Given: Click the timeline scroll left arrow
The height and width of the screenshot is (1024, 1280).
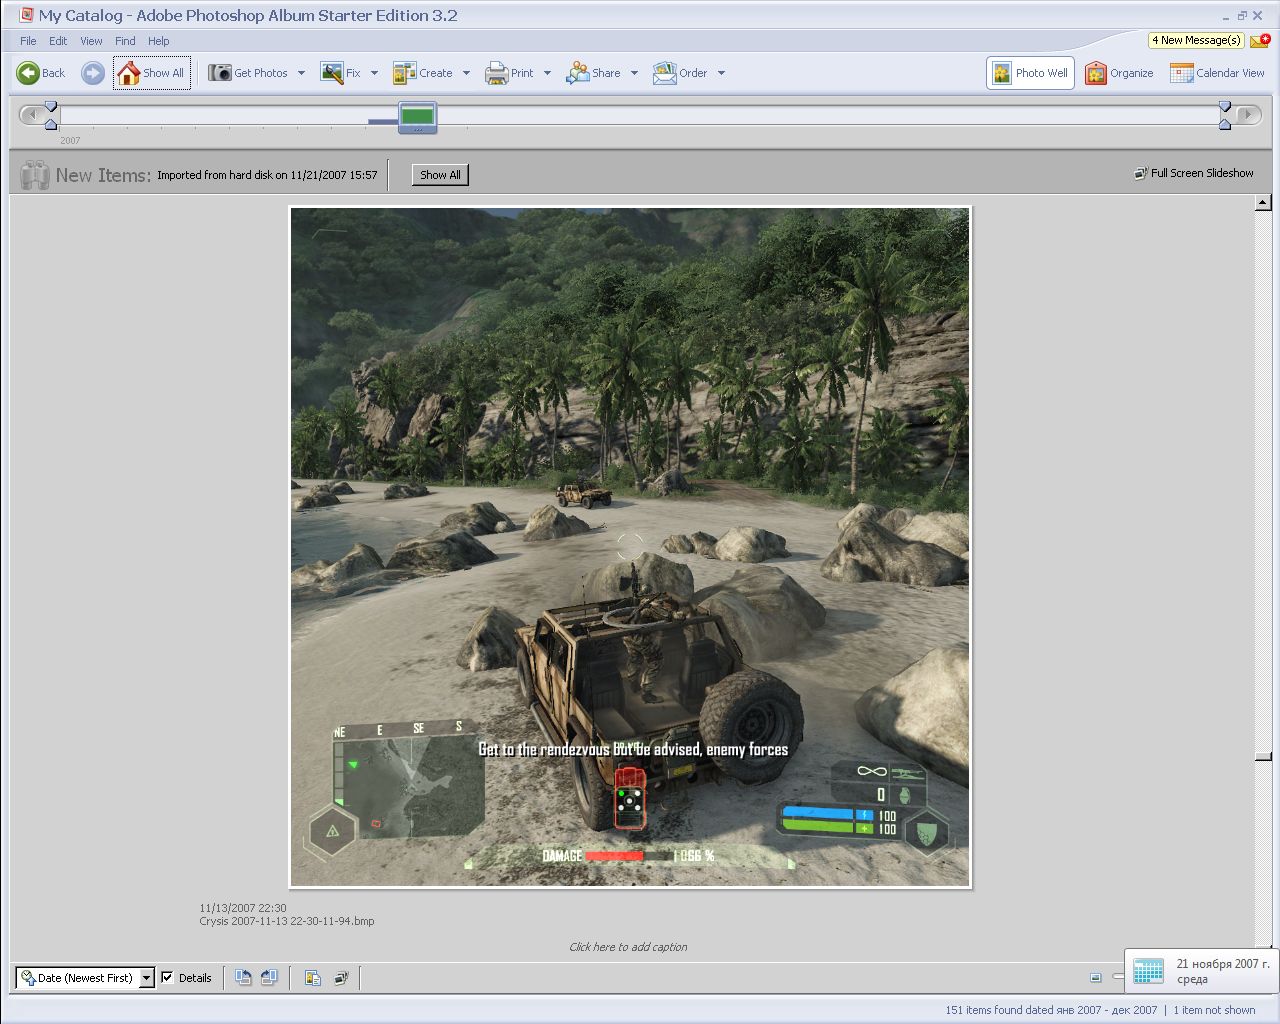Looking at the screenshot, I should 31,115.
